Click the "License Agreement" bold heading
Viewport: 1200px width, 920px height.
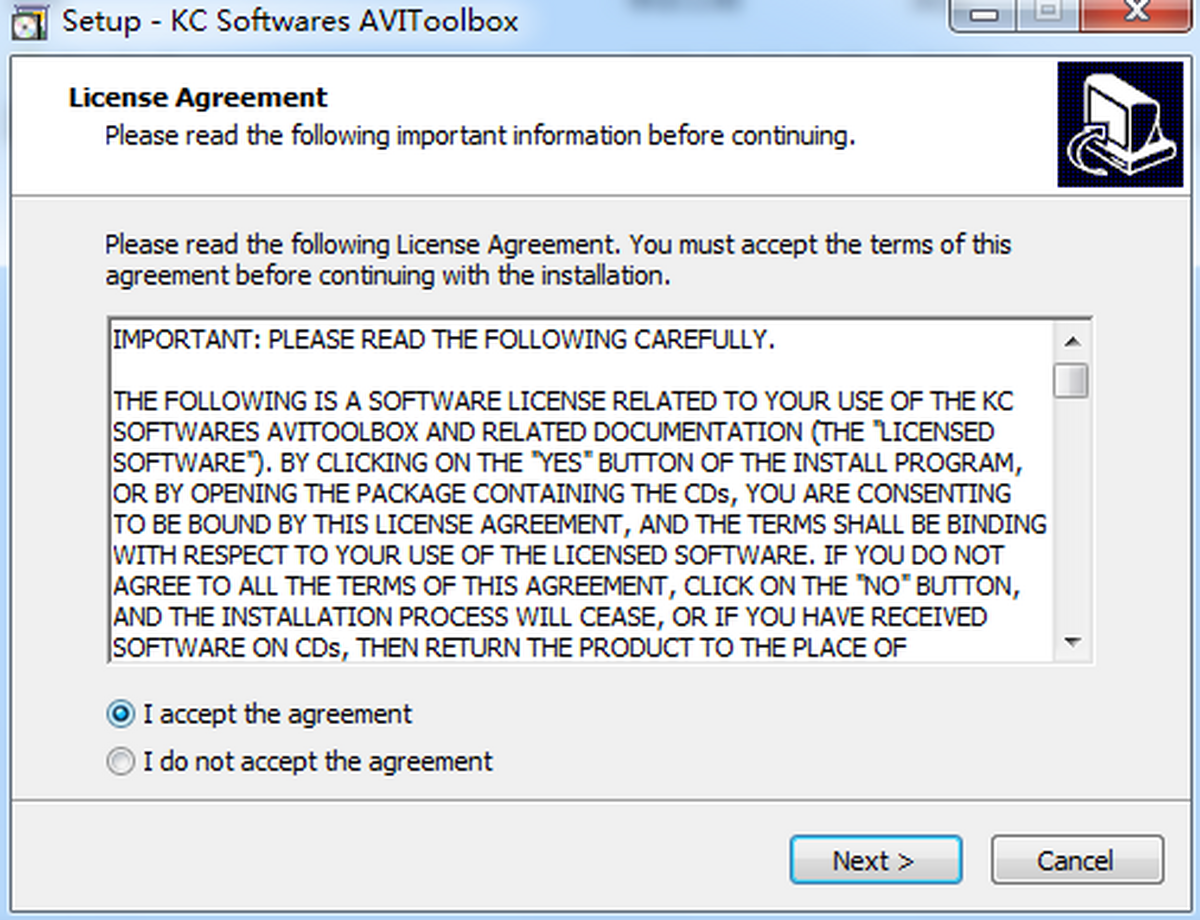(x=198, y=97)
